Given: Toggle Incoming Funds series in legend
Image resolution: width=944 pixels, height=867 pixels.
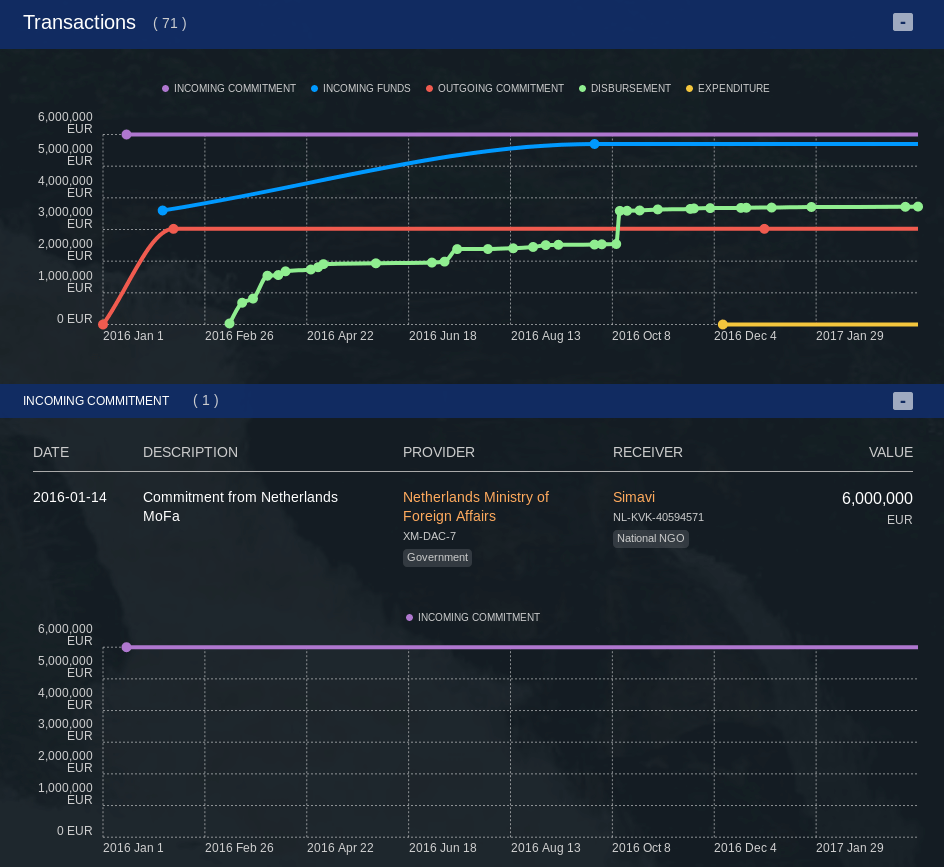Looking at the screenshot, I should coord(360,89).
